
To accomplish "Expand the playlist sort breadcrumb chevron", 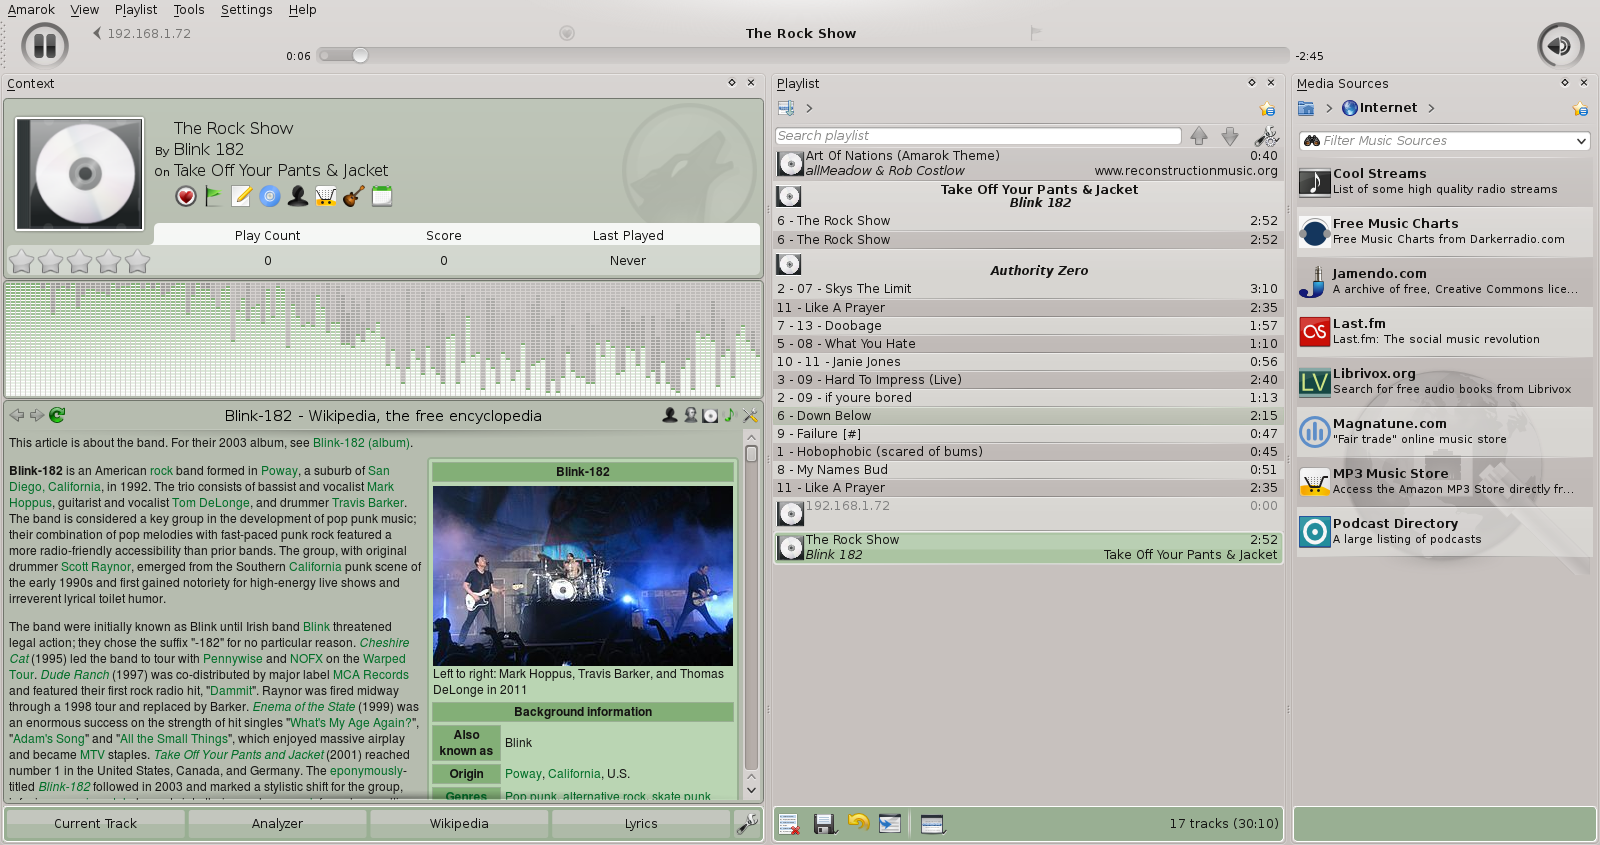I will pyautogui.click(x=809, y=108).
